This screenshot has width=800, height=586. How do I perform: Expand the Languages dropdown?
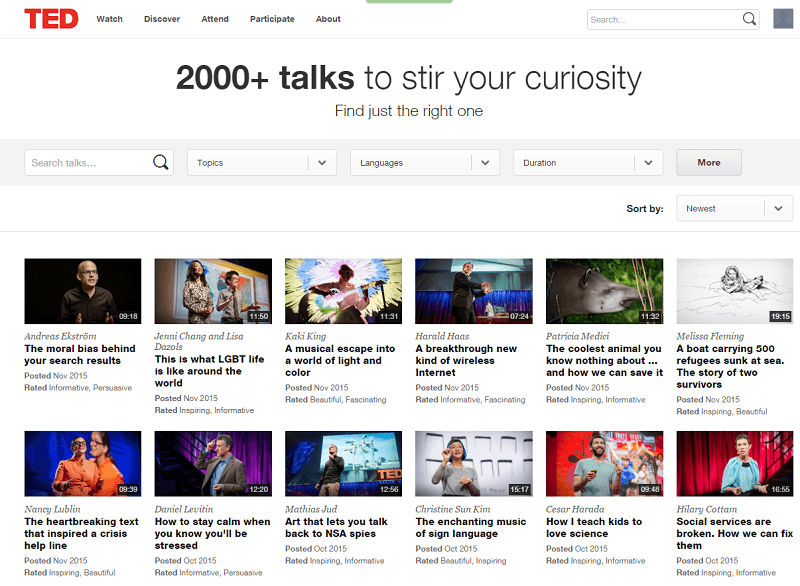click(424, 163)
